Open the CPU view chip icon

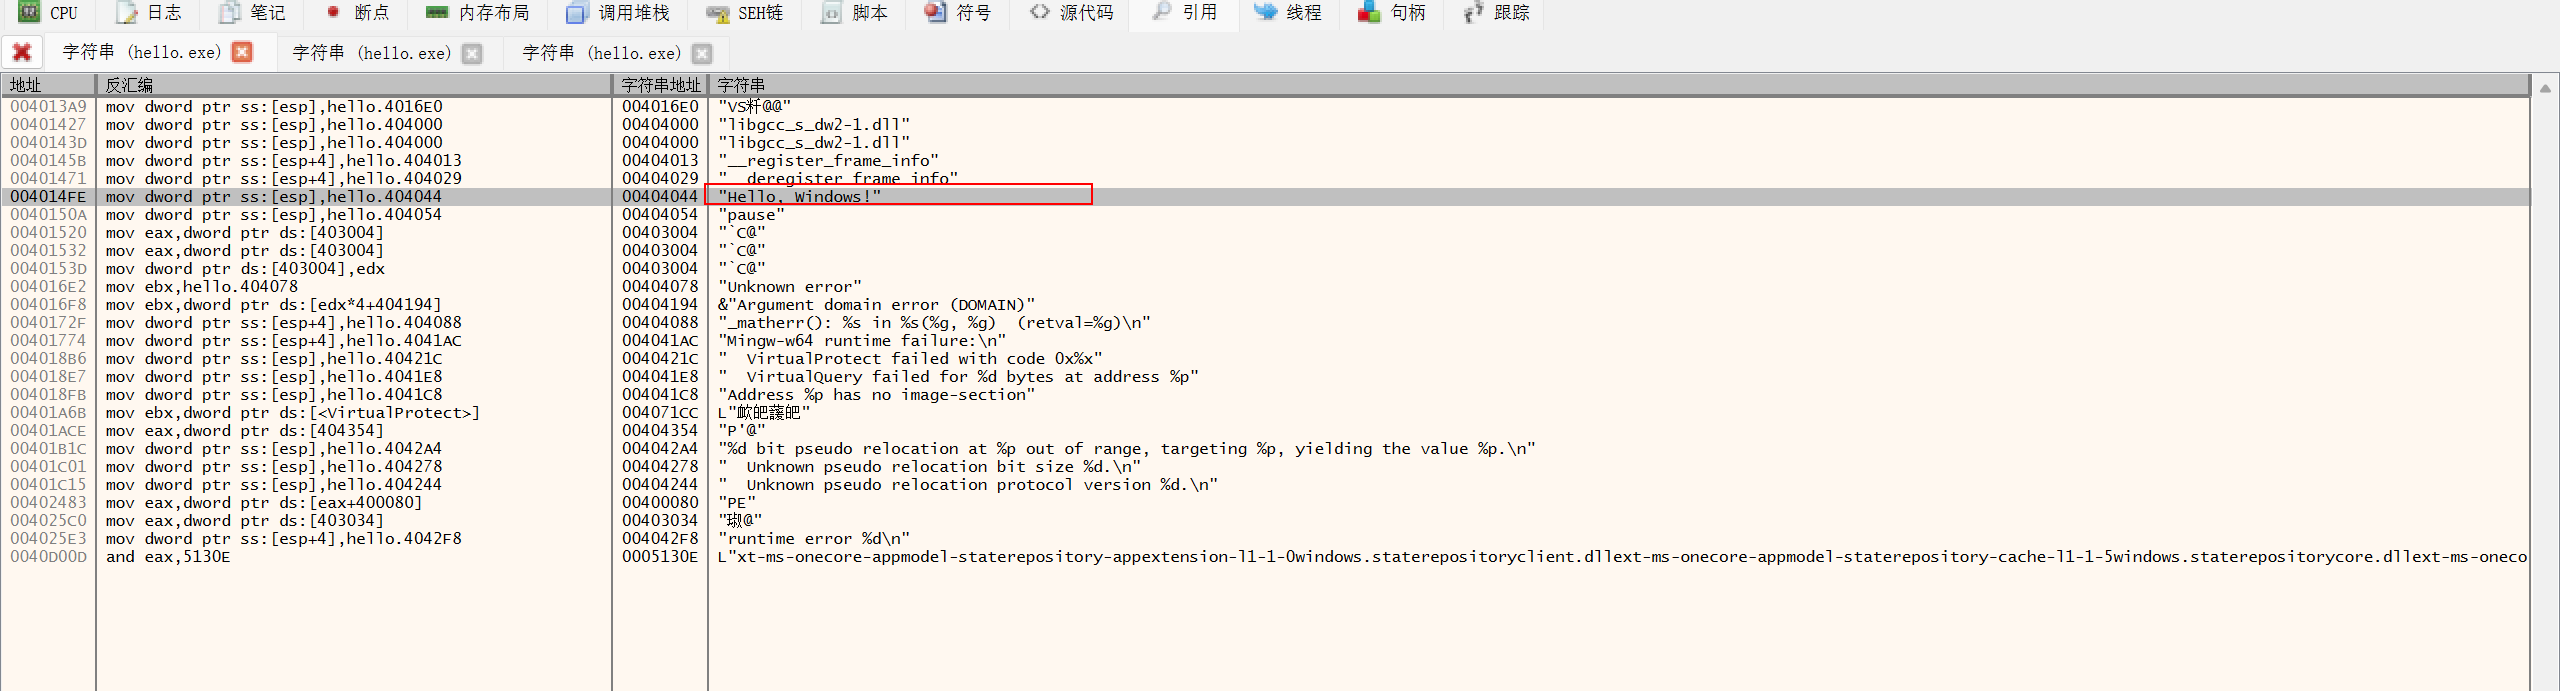pyautogui.click(x=29, y=12)
